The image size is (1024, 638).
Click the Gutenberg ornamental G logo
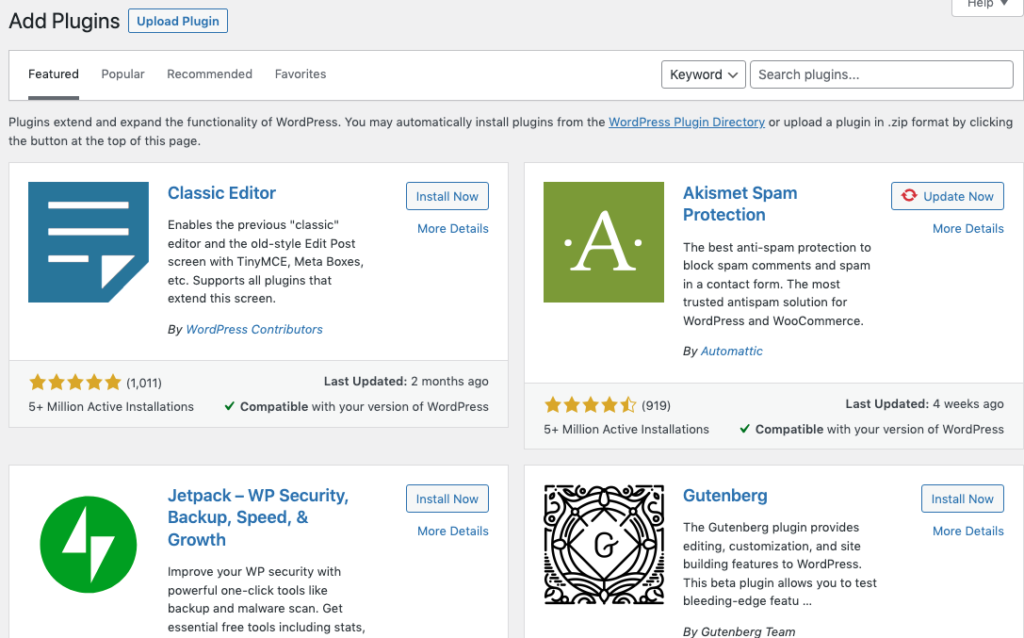point(603,545)
